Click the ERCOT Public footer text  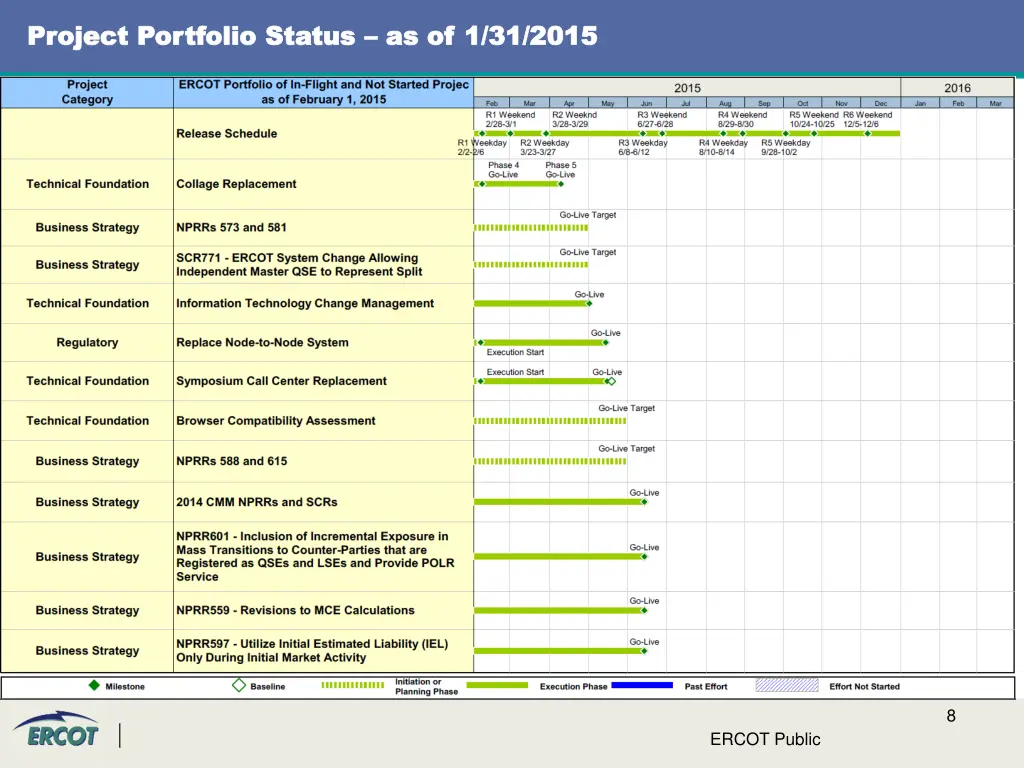point(765,739)
